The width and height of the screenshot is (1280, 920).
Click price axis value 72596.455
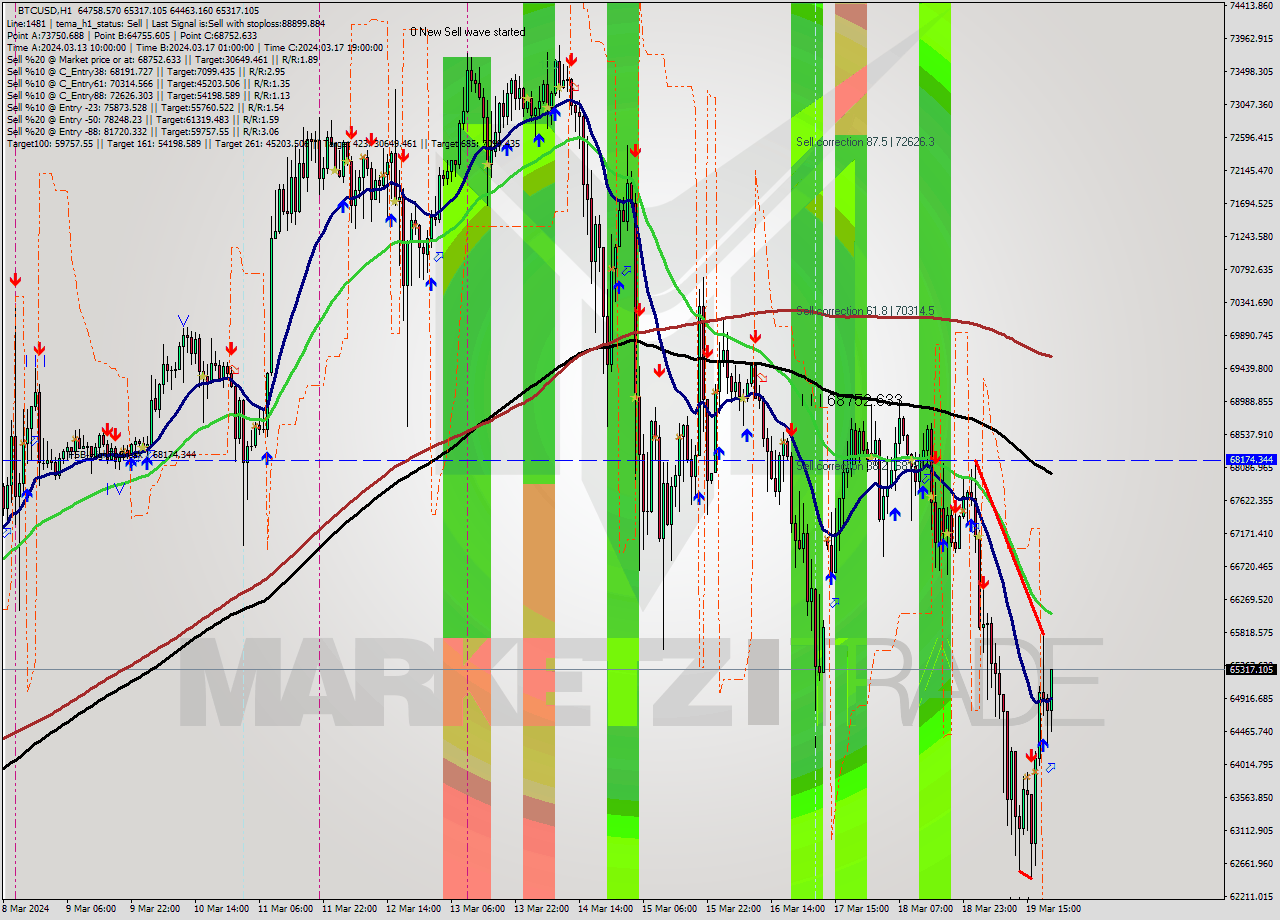pyautogui.click(x=1250, y=137)
